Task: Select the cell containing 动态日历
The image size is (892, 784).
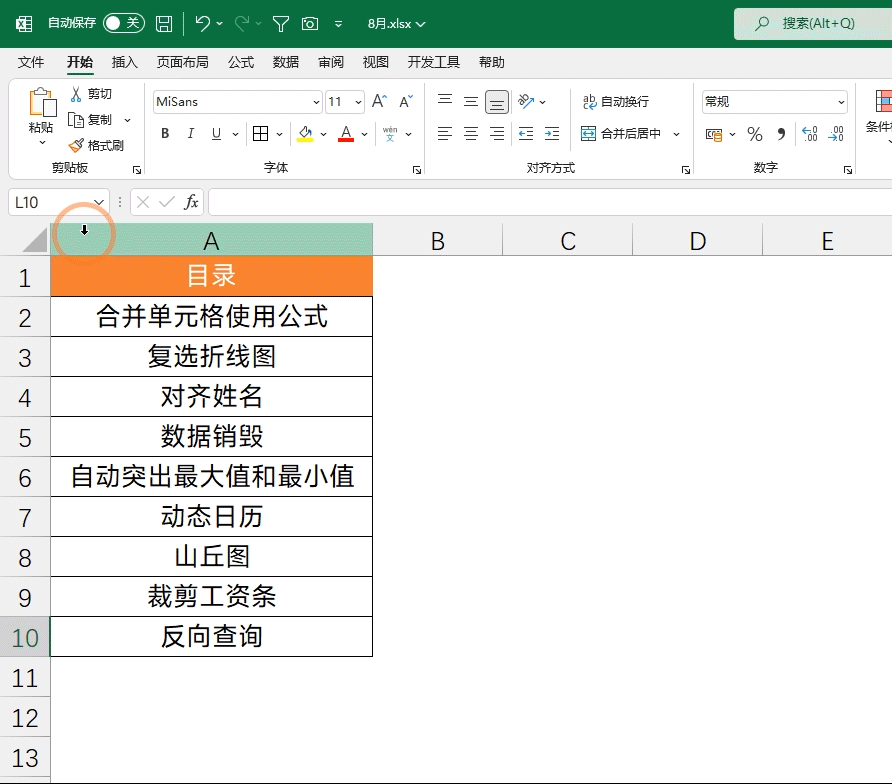Action: [x=211, y=517]
